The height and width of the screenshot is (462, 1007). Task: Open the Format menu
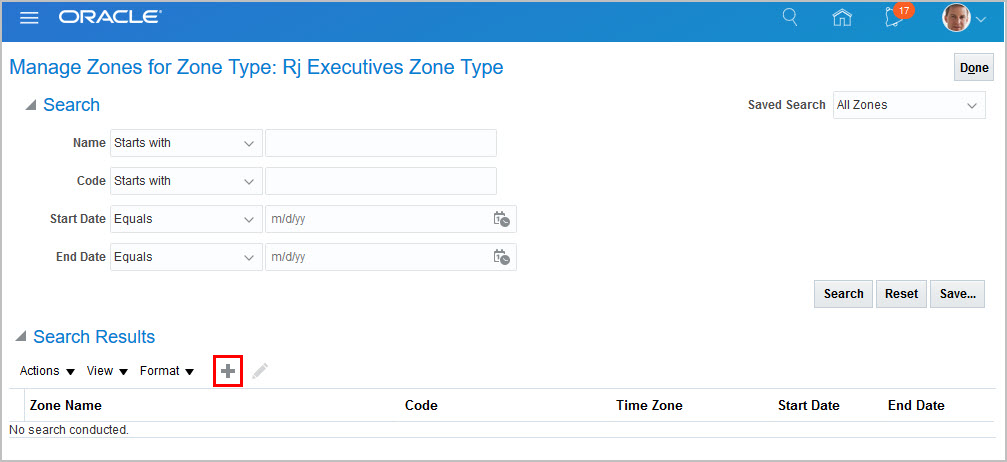pyautogui.click(x=167, y=371)
